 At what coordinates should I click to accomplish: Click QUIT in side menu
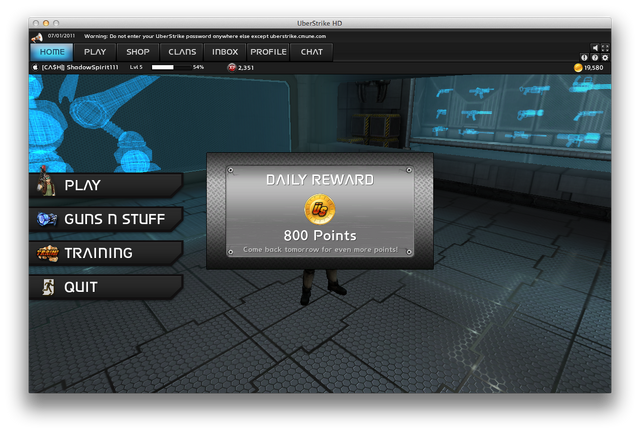coord(106,287)
